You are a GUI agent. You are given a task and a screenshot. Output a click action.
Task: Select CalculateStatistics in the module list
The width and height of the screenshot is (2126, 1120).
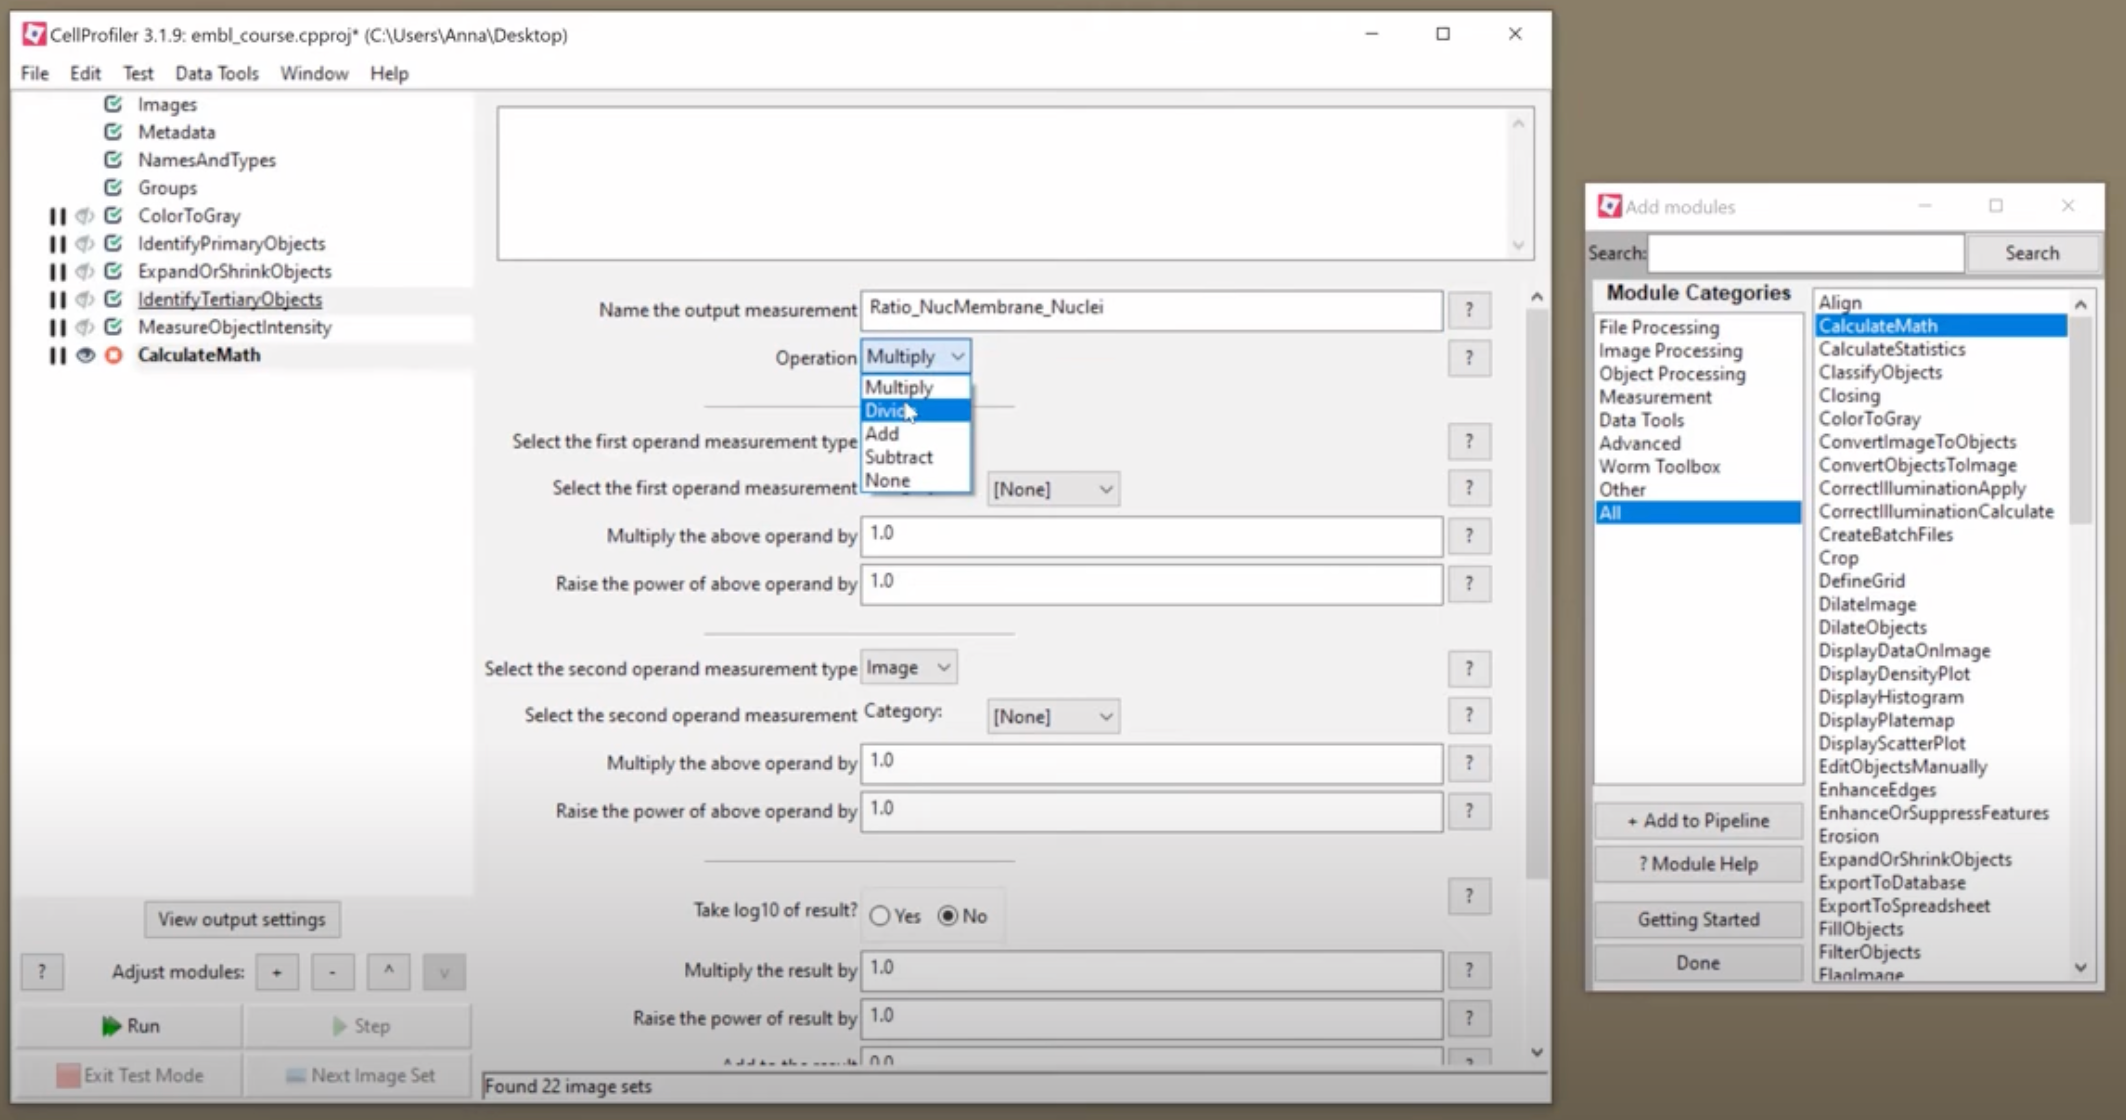[x=1892, y=349]
